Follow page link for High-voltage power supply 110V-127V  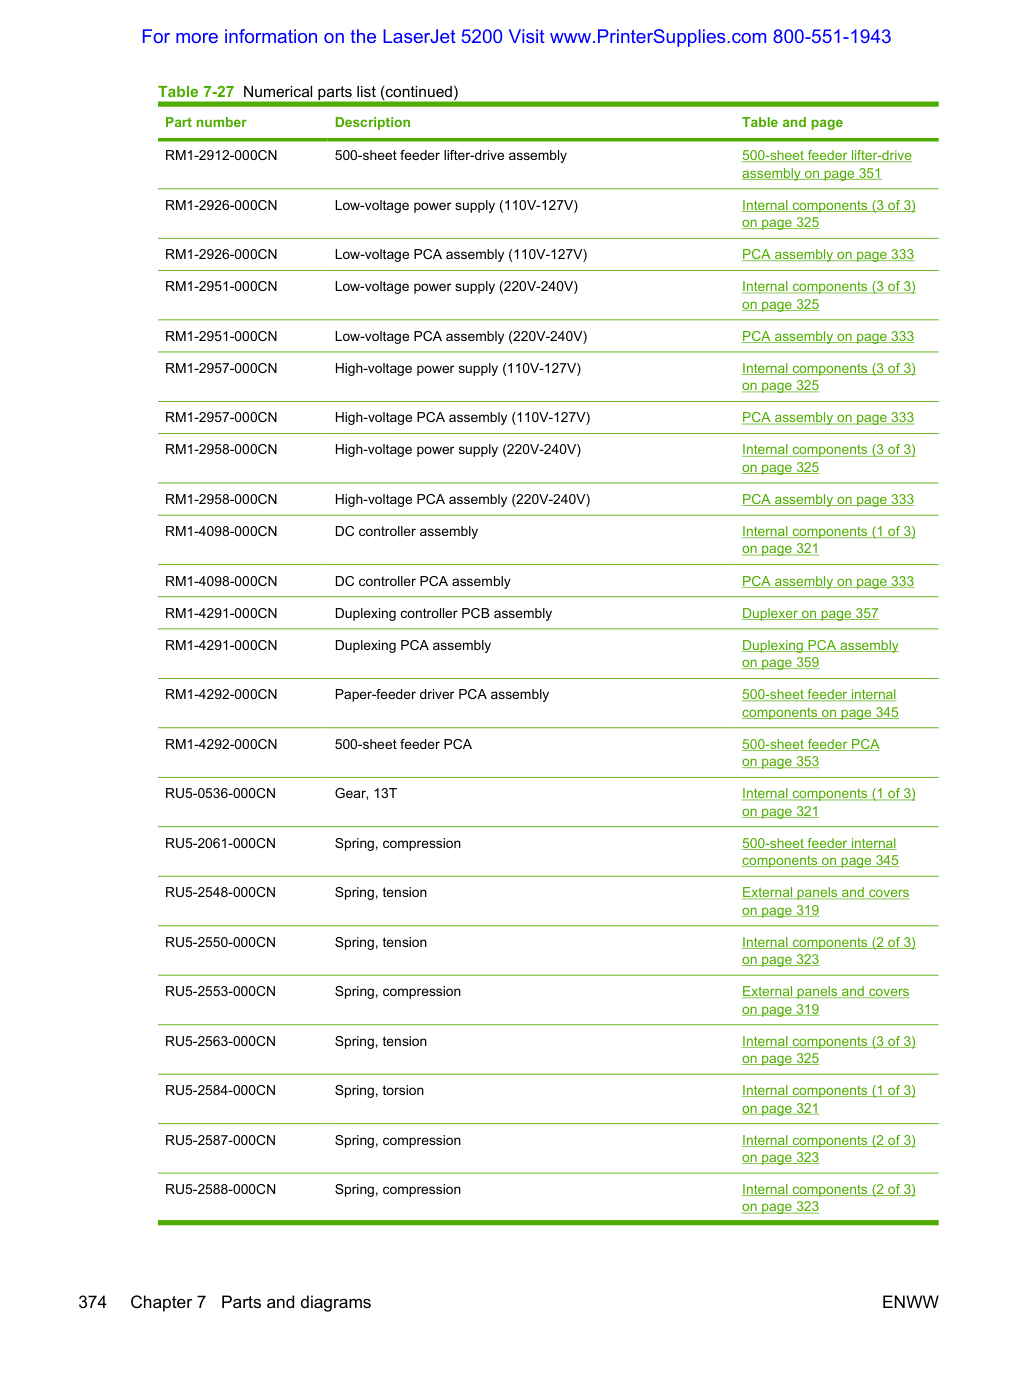click(828, 377)
